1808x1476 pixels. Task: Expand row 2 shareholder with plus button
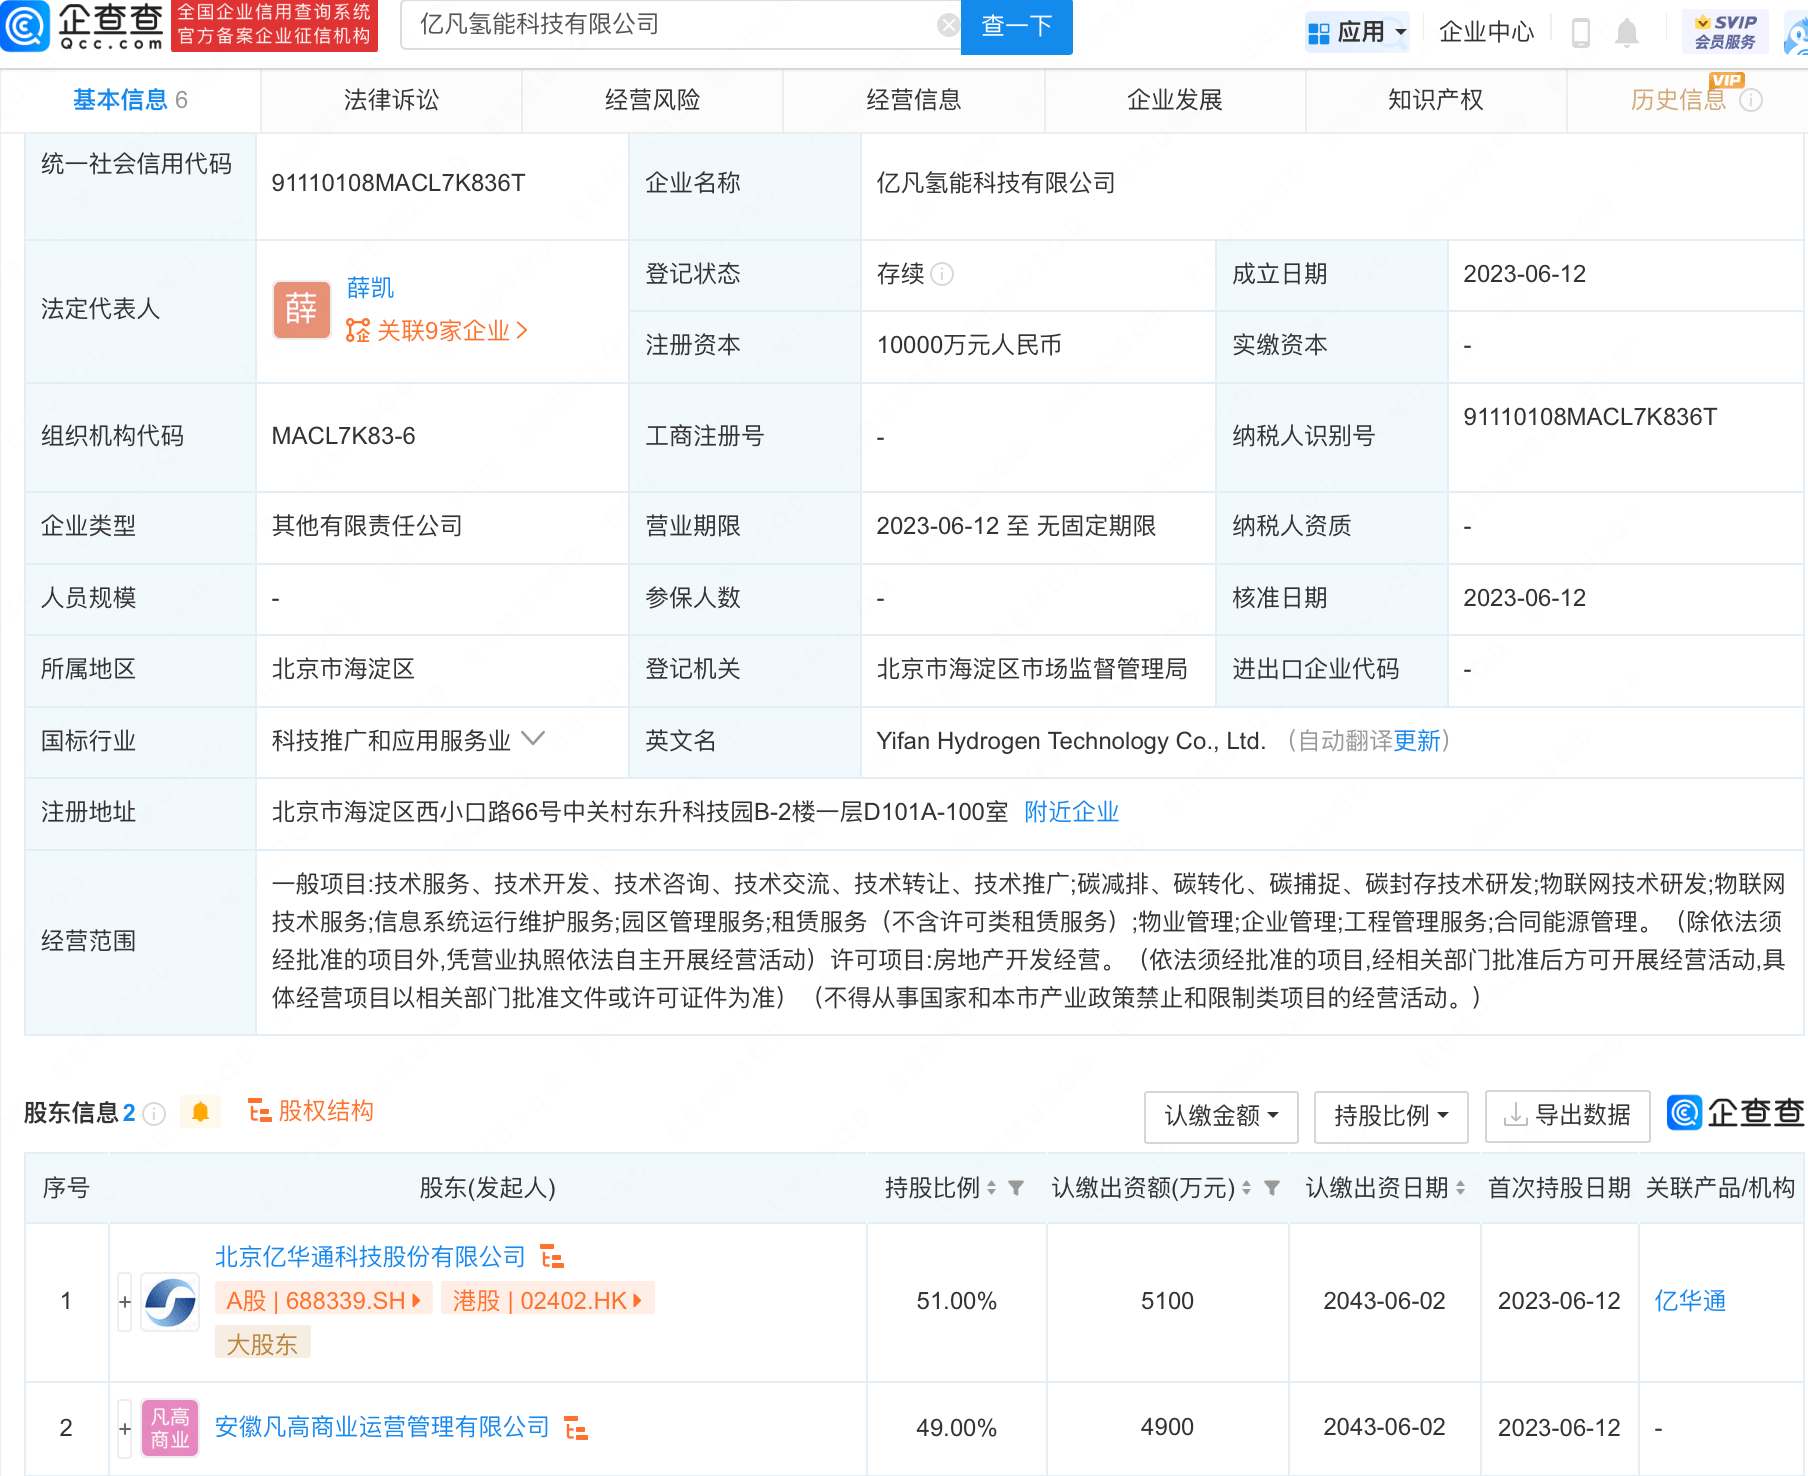pos(125,1429)
